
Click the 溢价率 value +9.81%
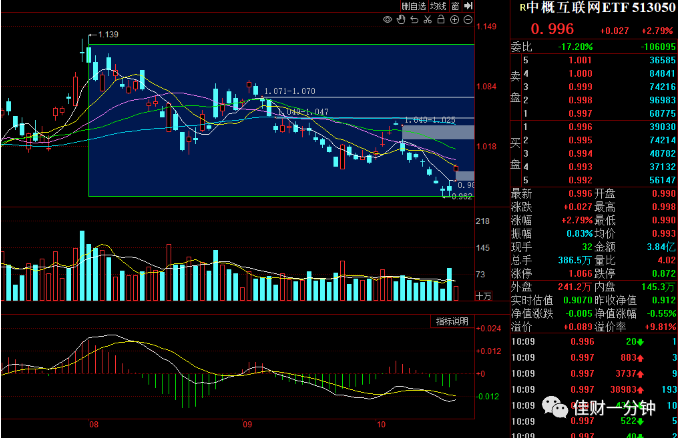pyautogui.click(x=660, y=327)
